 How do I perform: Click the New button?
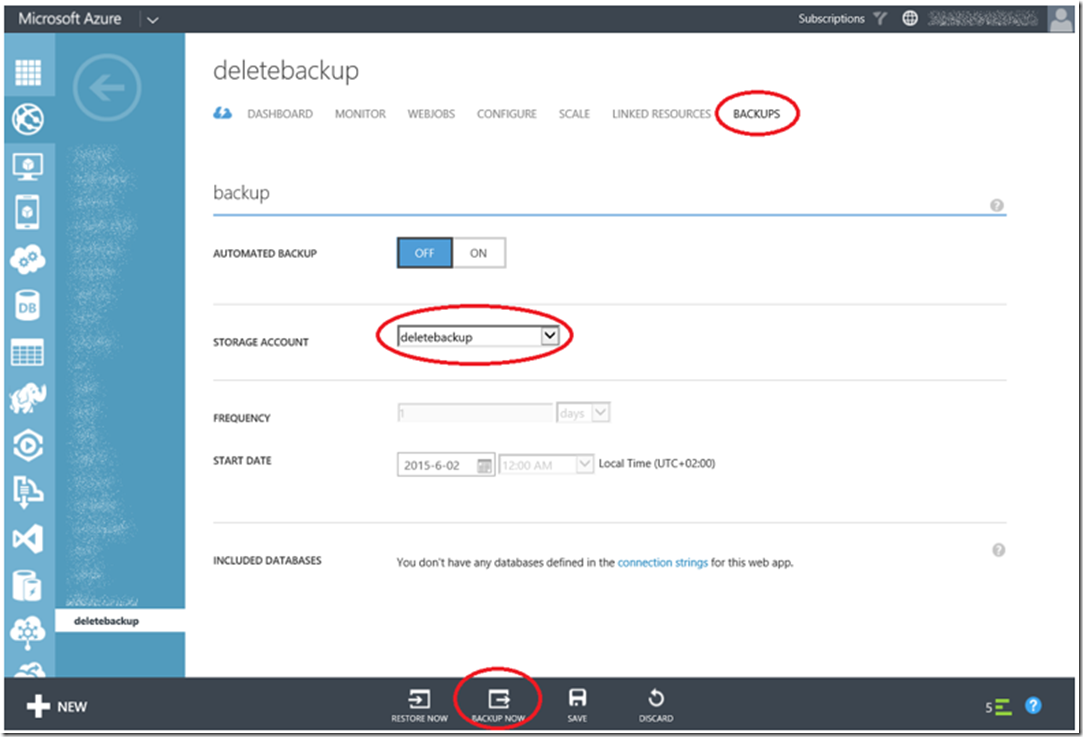coord(57,707)
